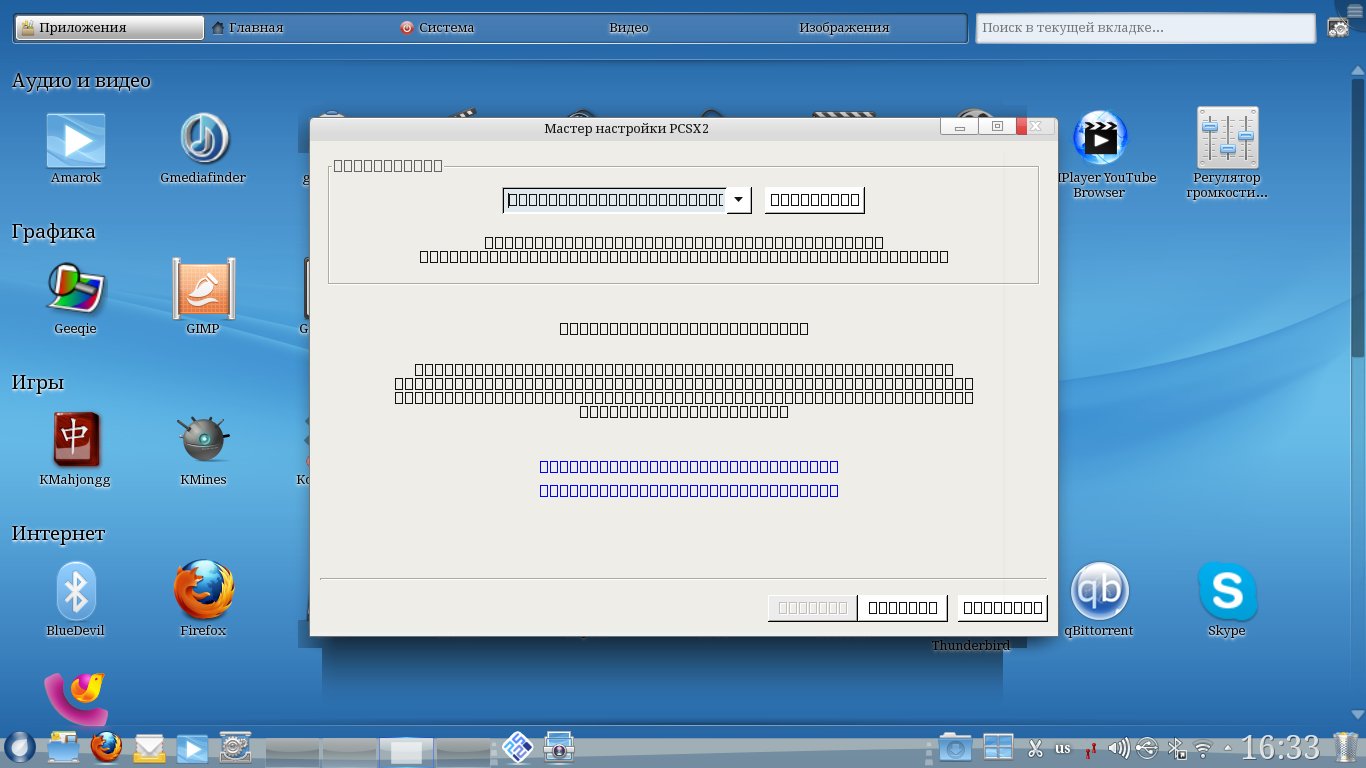Image resolution: width=1366 pixels, height=768 pixels.
Task: Click the middle button at the wizard bottom
Action: 903,607
